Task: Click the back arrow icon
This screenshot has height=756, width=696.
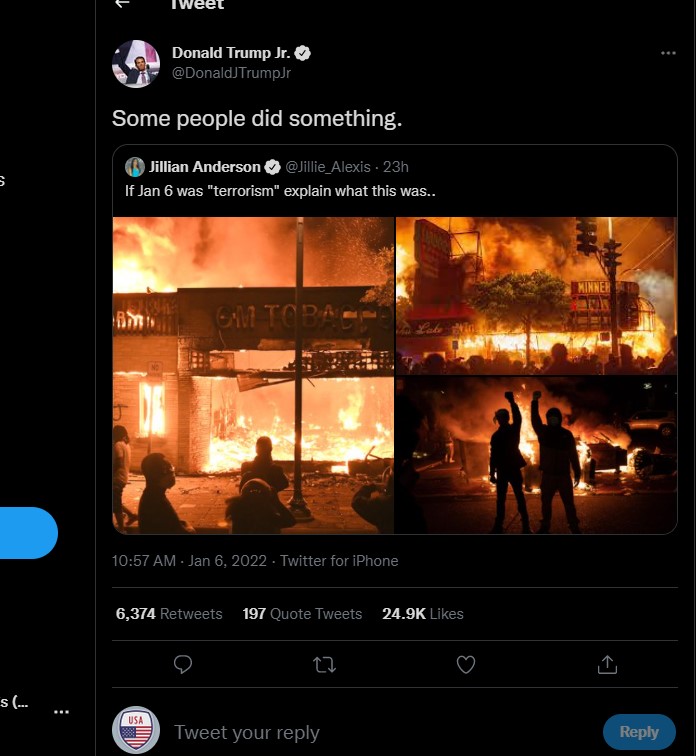Action: click(x=122, y=4)
